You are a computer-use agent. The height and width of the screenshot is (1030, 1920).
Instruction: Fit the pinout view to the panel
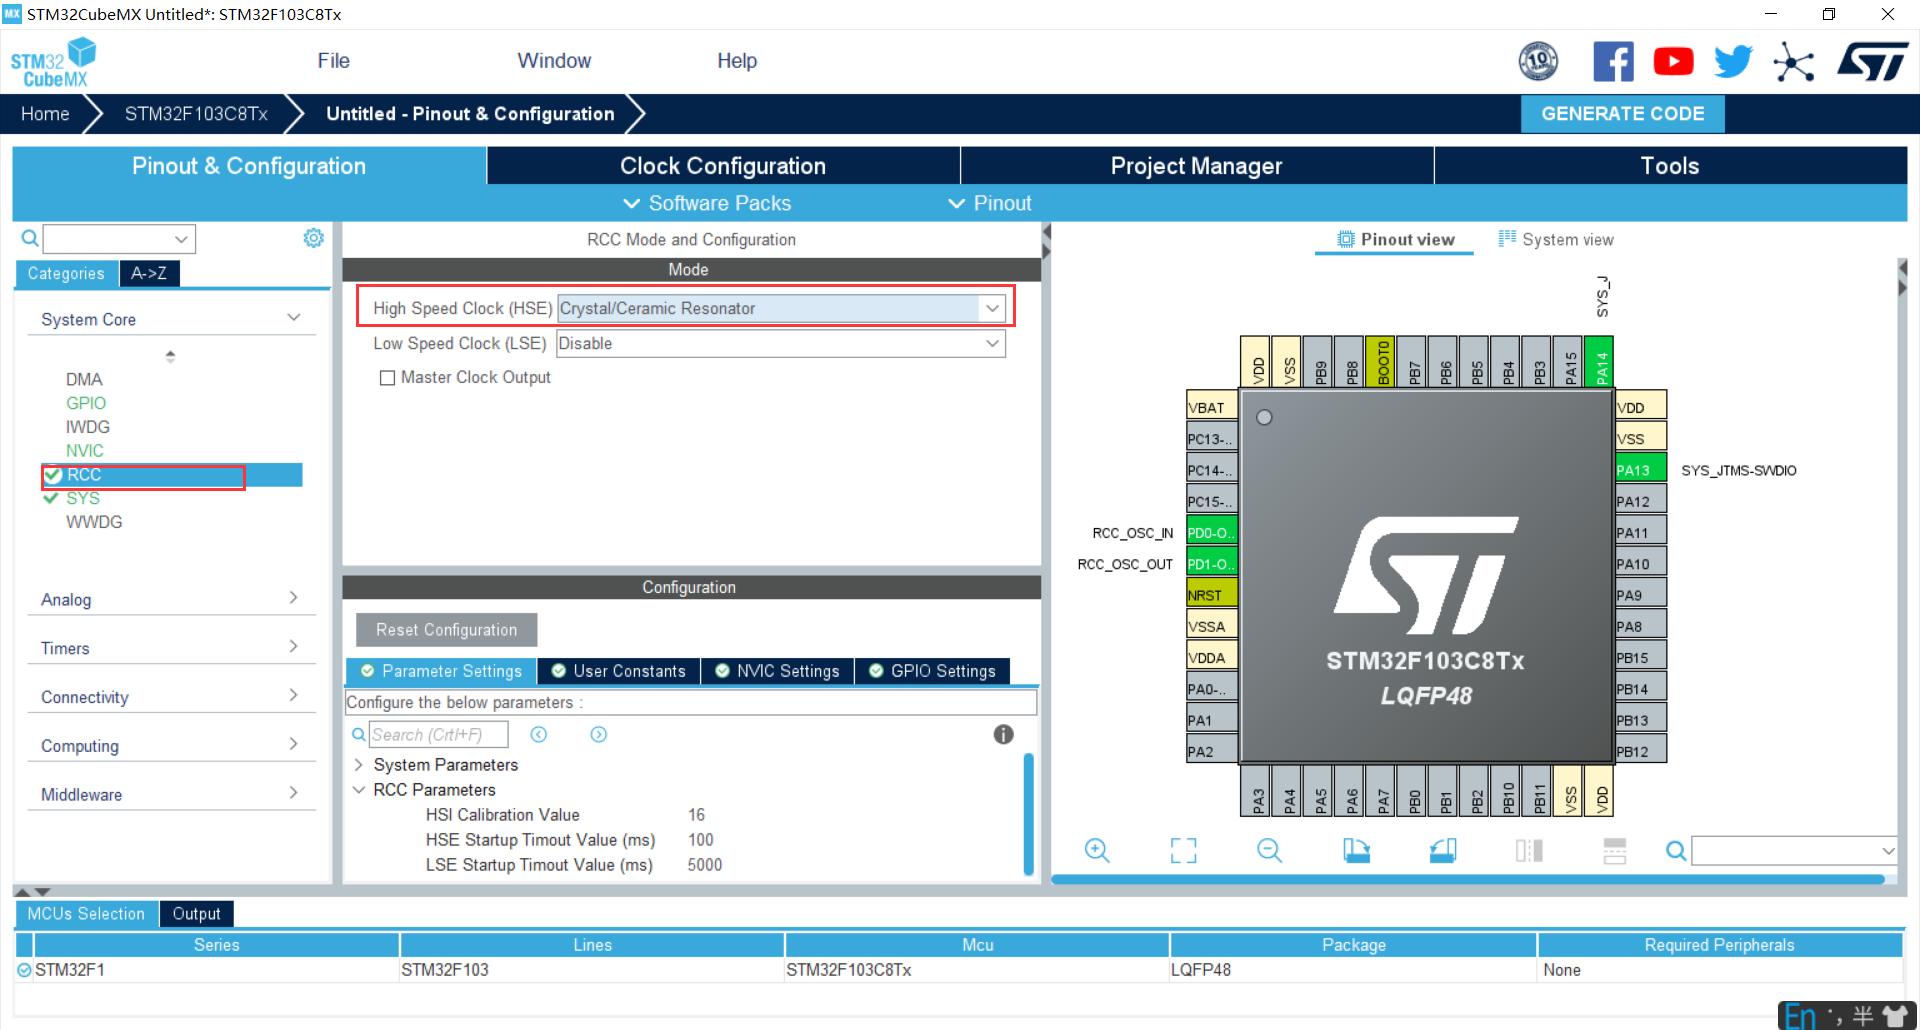pyautogui.click(x=1184, y=851)
